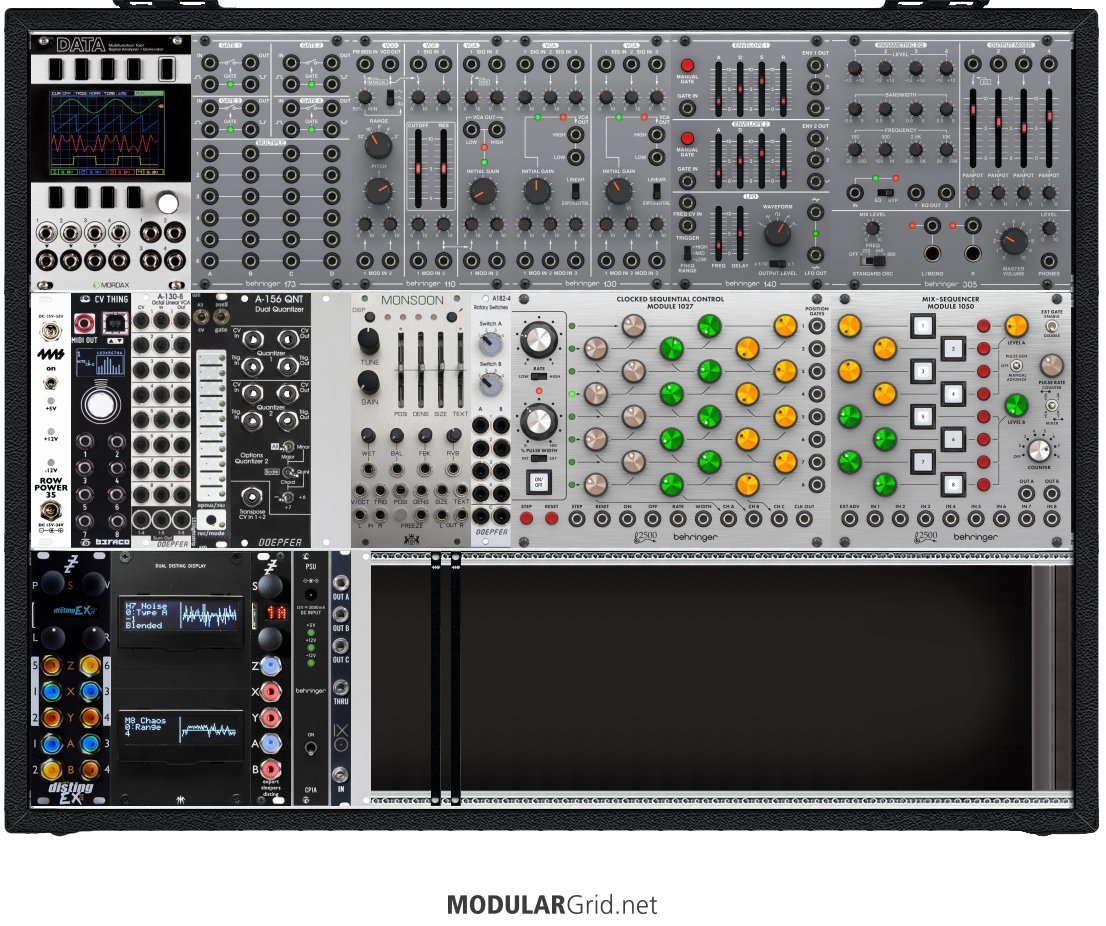This screenshot has height=926, width=1106.
Task: Toggle the ON switch on CP1A PSU
Action: 310,748
